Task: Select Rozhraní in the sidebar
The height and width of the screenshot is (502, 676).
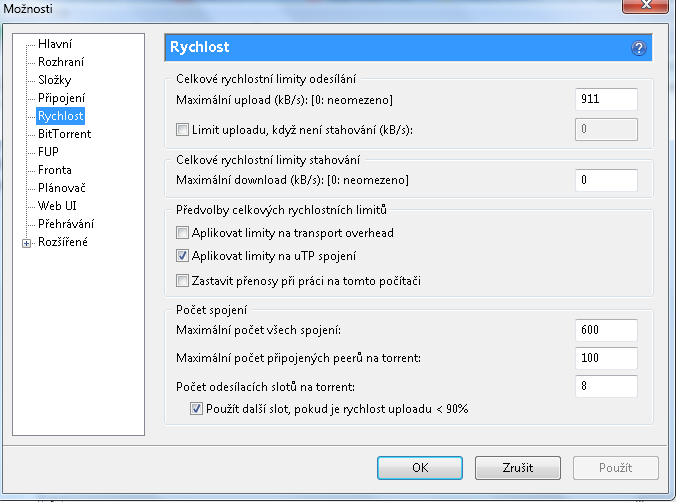Action: point(61,62)
